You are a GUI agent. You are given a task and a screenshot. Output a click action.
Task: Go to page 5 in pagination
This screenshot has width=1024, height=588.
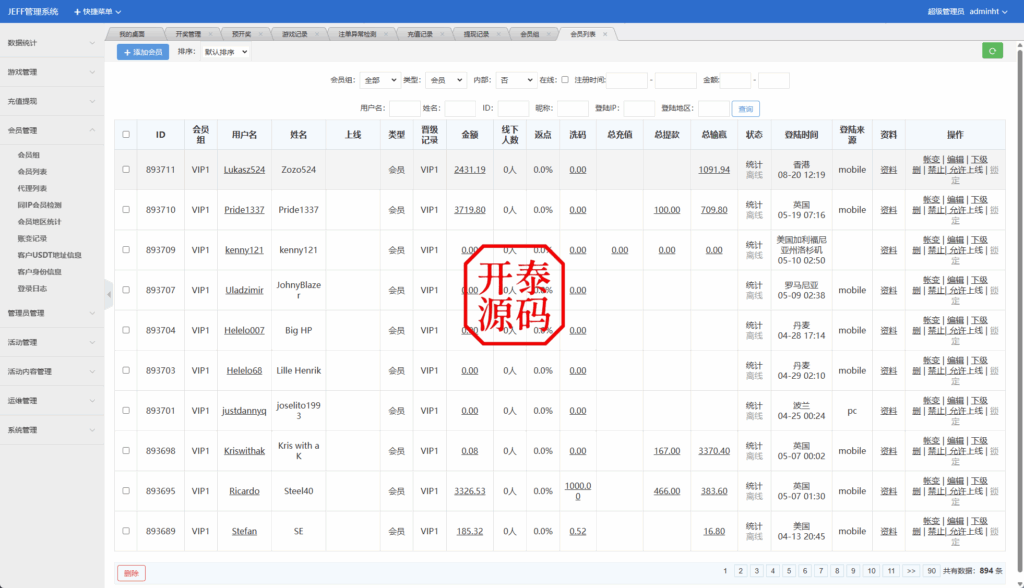point(789,569)
